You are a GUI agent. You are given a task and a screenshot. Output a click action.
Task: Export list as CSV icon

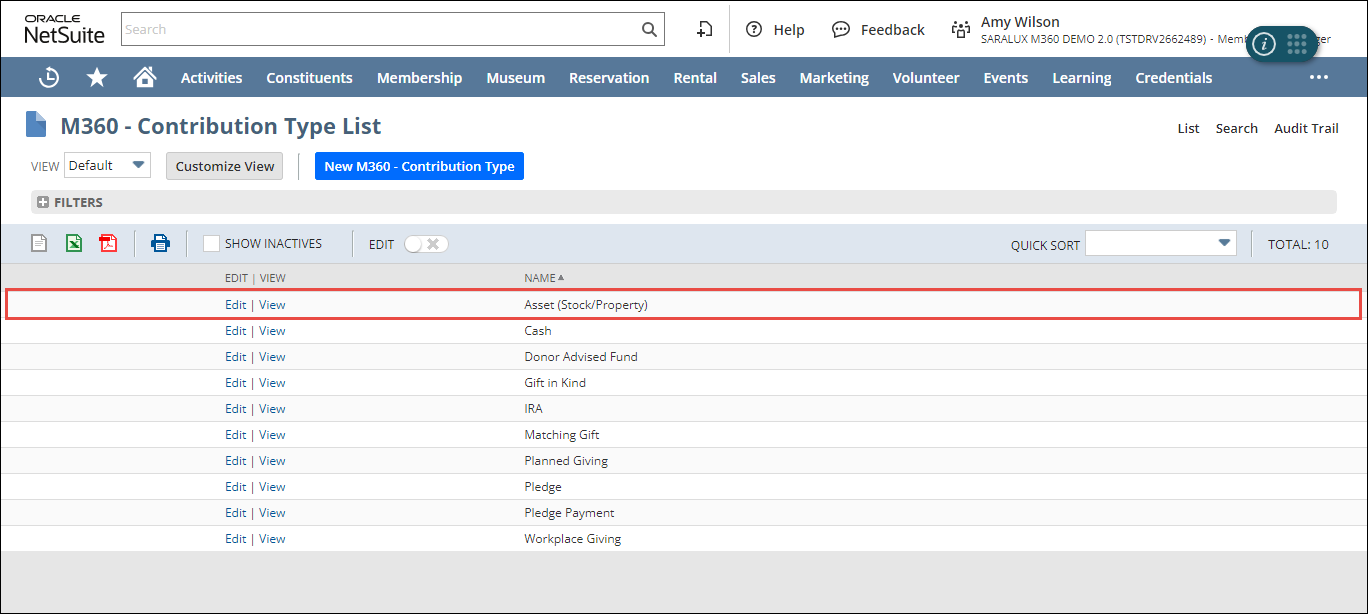coord(39,243)
